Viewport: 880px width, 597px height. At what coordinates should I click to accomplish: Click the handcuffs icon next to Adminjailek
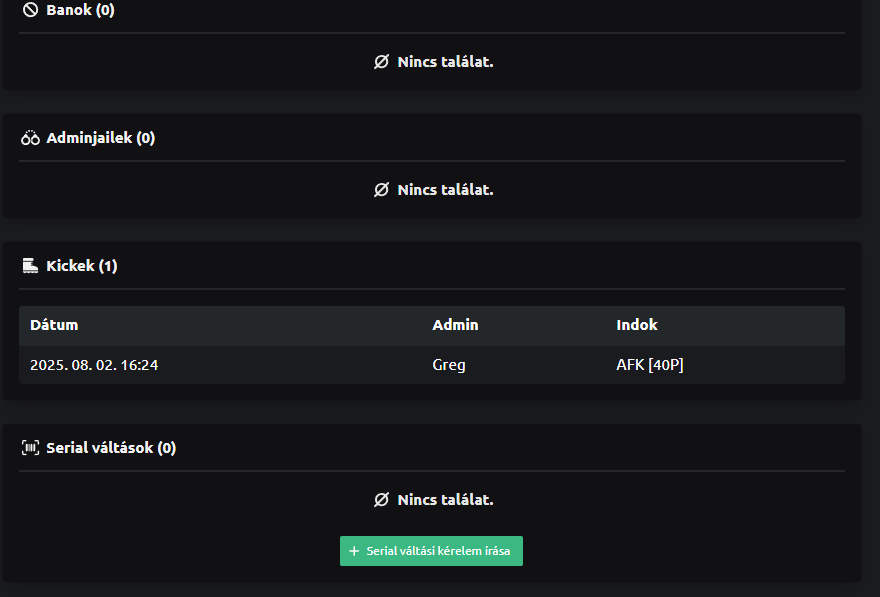tap(30, 138)
